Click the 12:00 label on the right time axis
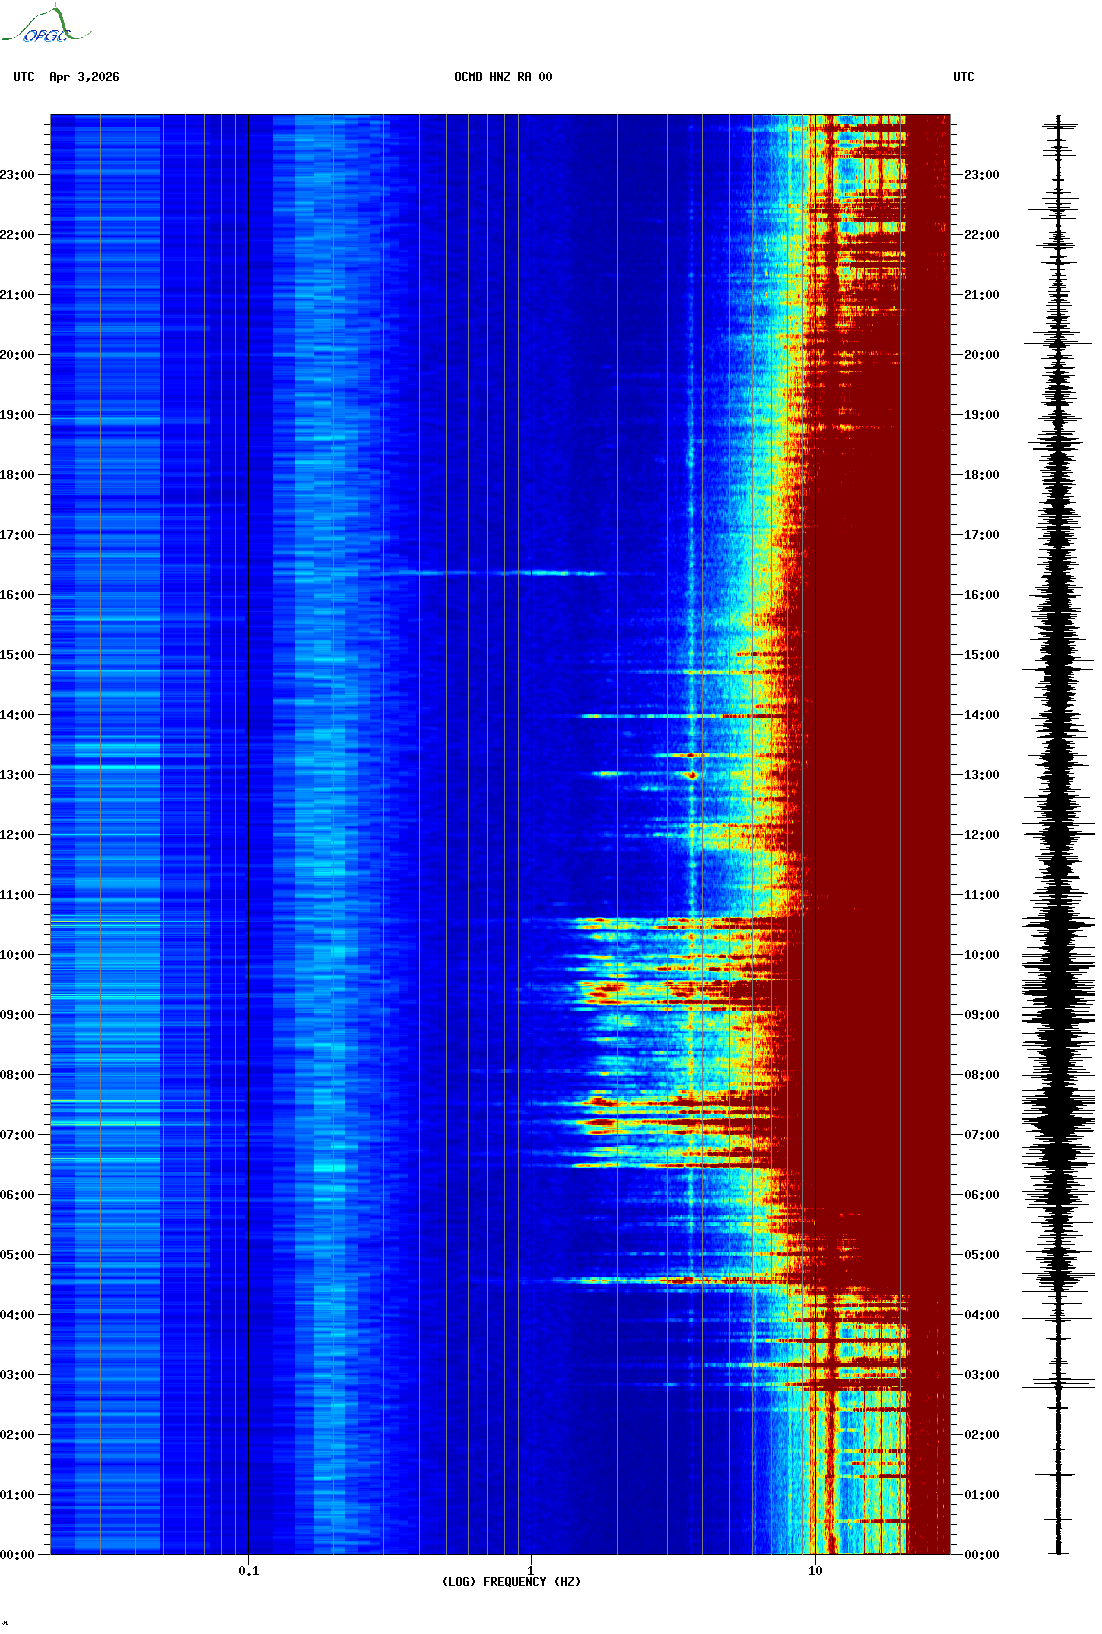Image resolution: width=1102 pixels, height=1634 pixels. pyautogui.click(x=981, y=835)
